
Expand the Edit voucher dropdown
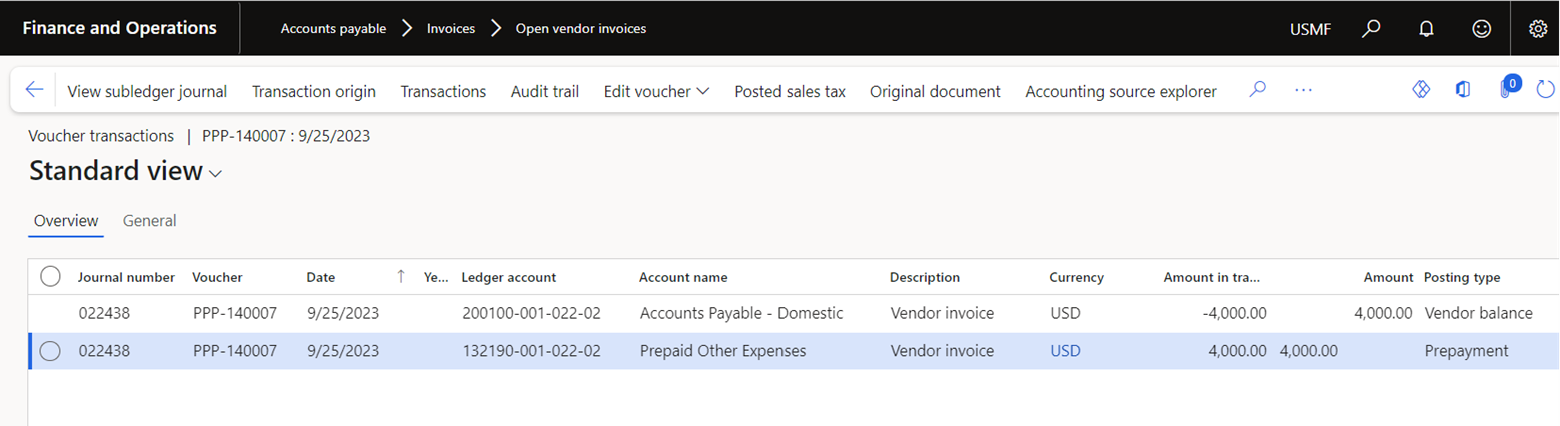656,91
